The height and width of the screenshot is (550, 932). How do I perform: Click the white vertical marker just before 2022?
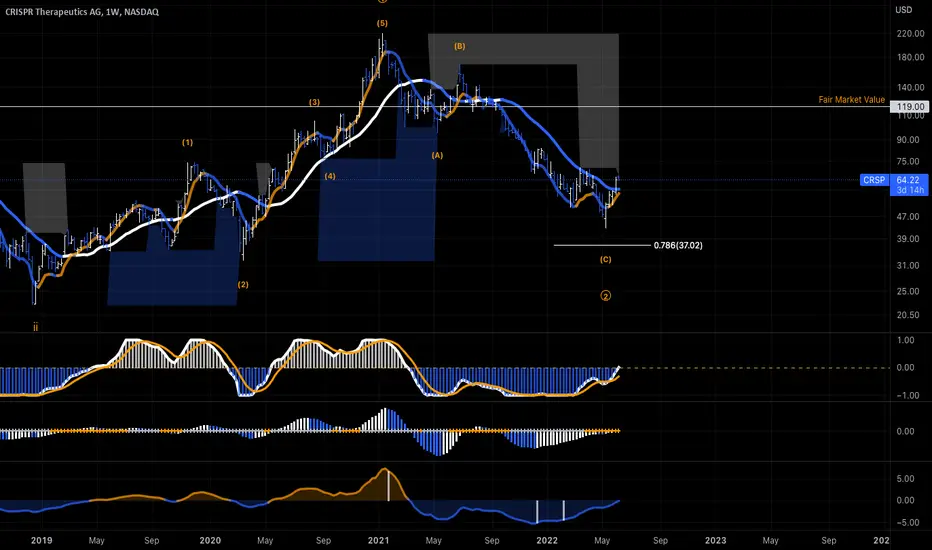[537, 511]
